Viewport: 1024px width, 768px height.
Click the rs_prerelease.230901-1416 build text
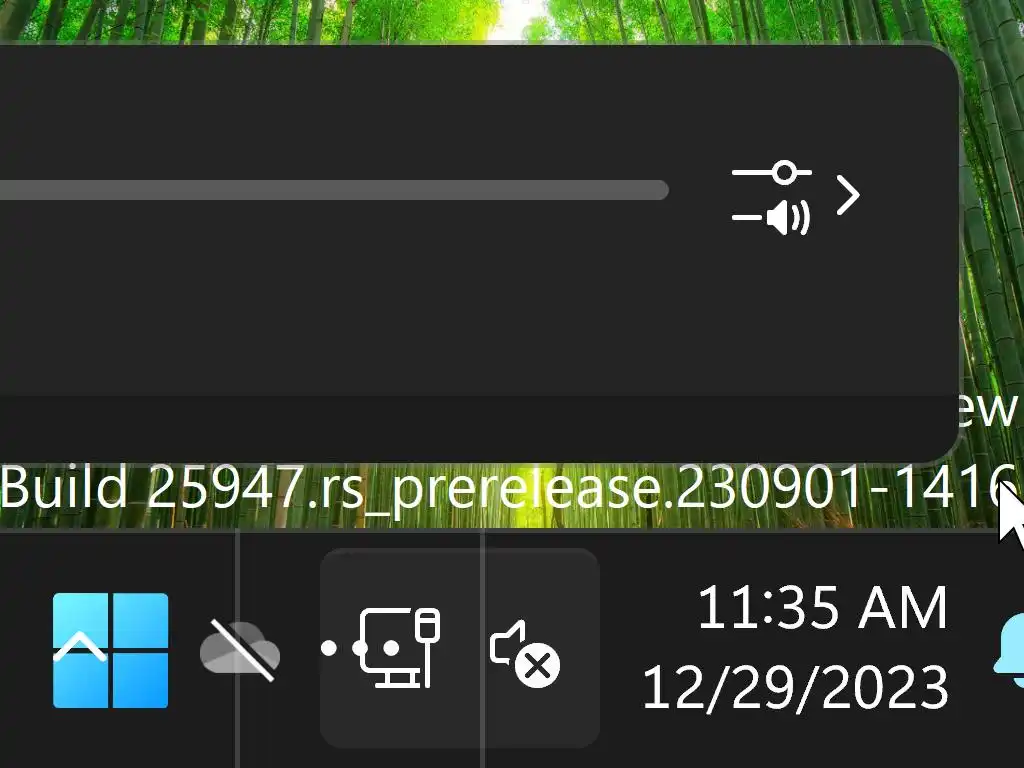[662, 488]
